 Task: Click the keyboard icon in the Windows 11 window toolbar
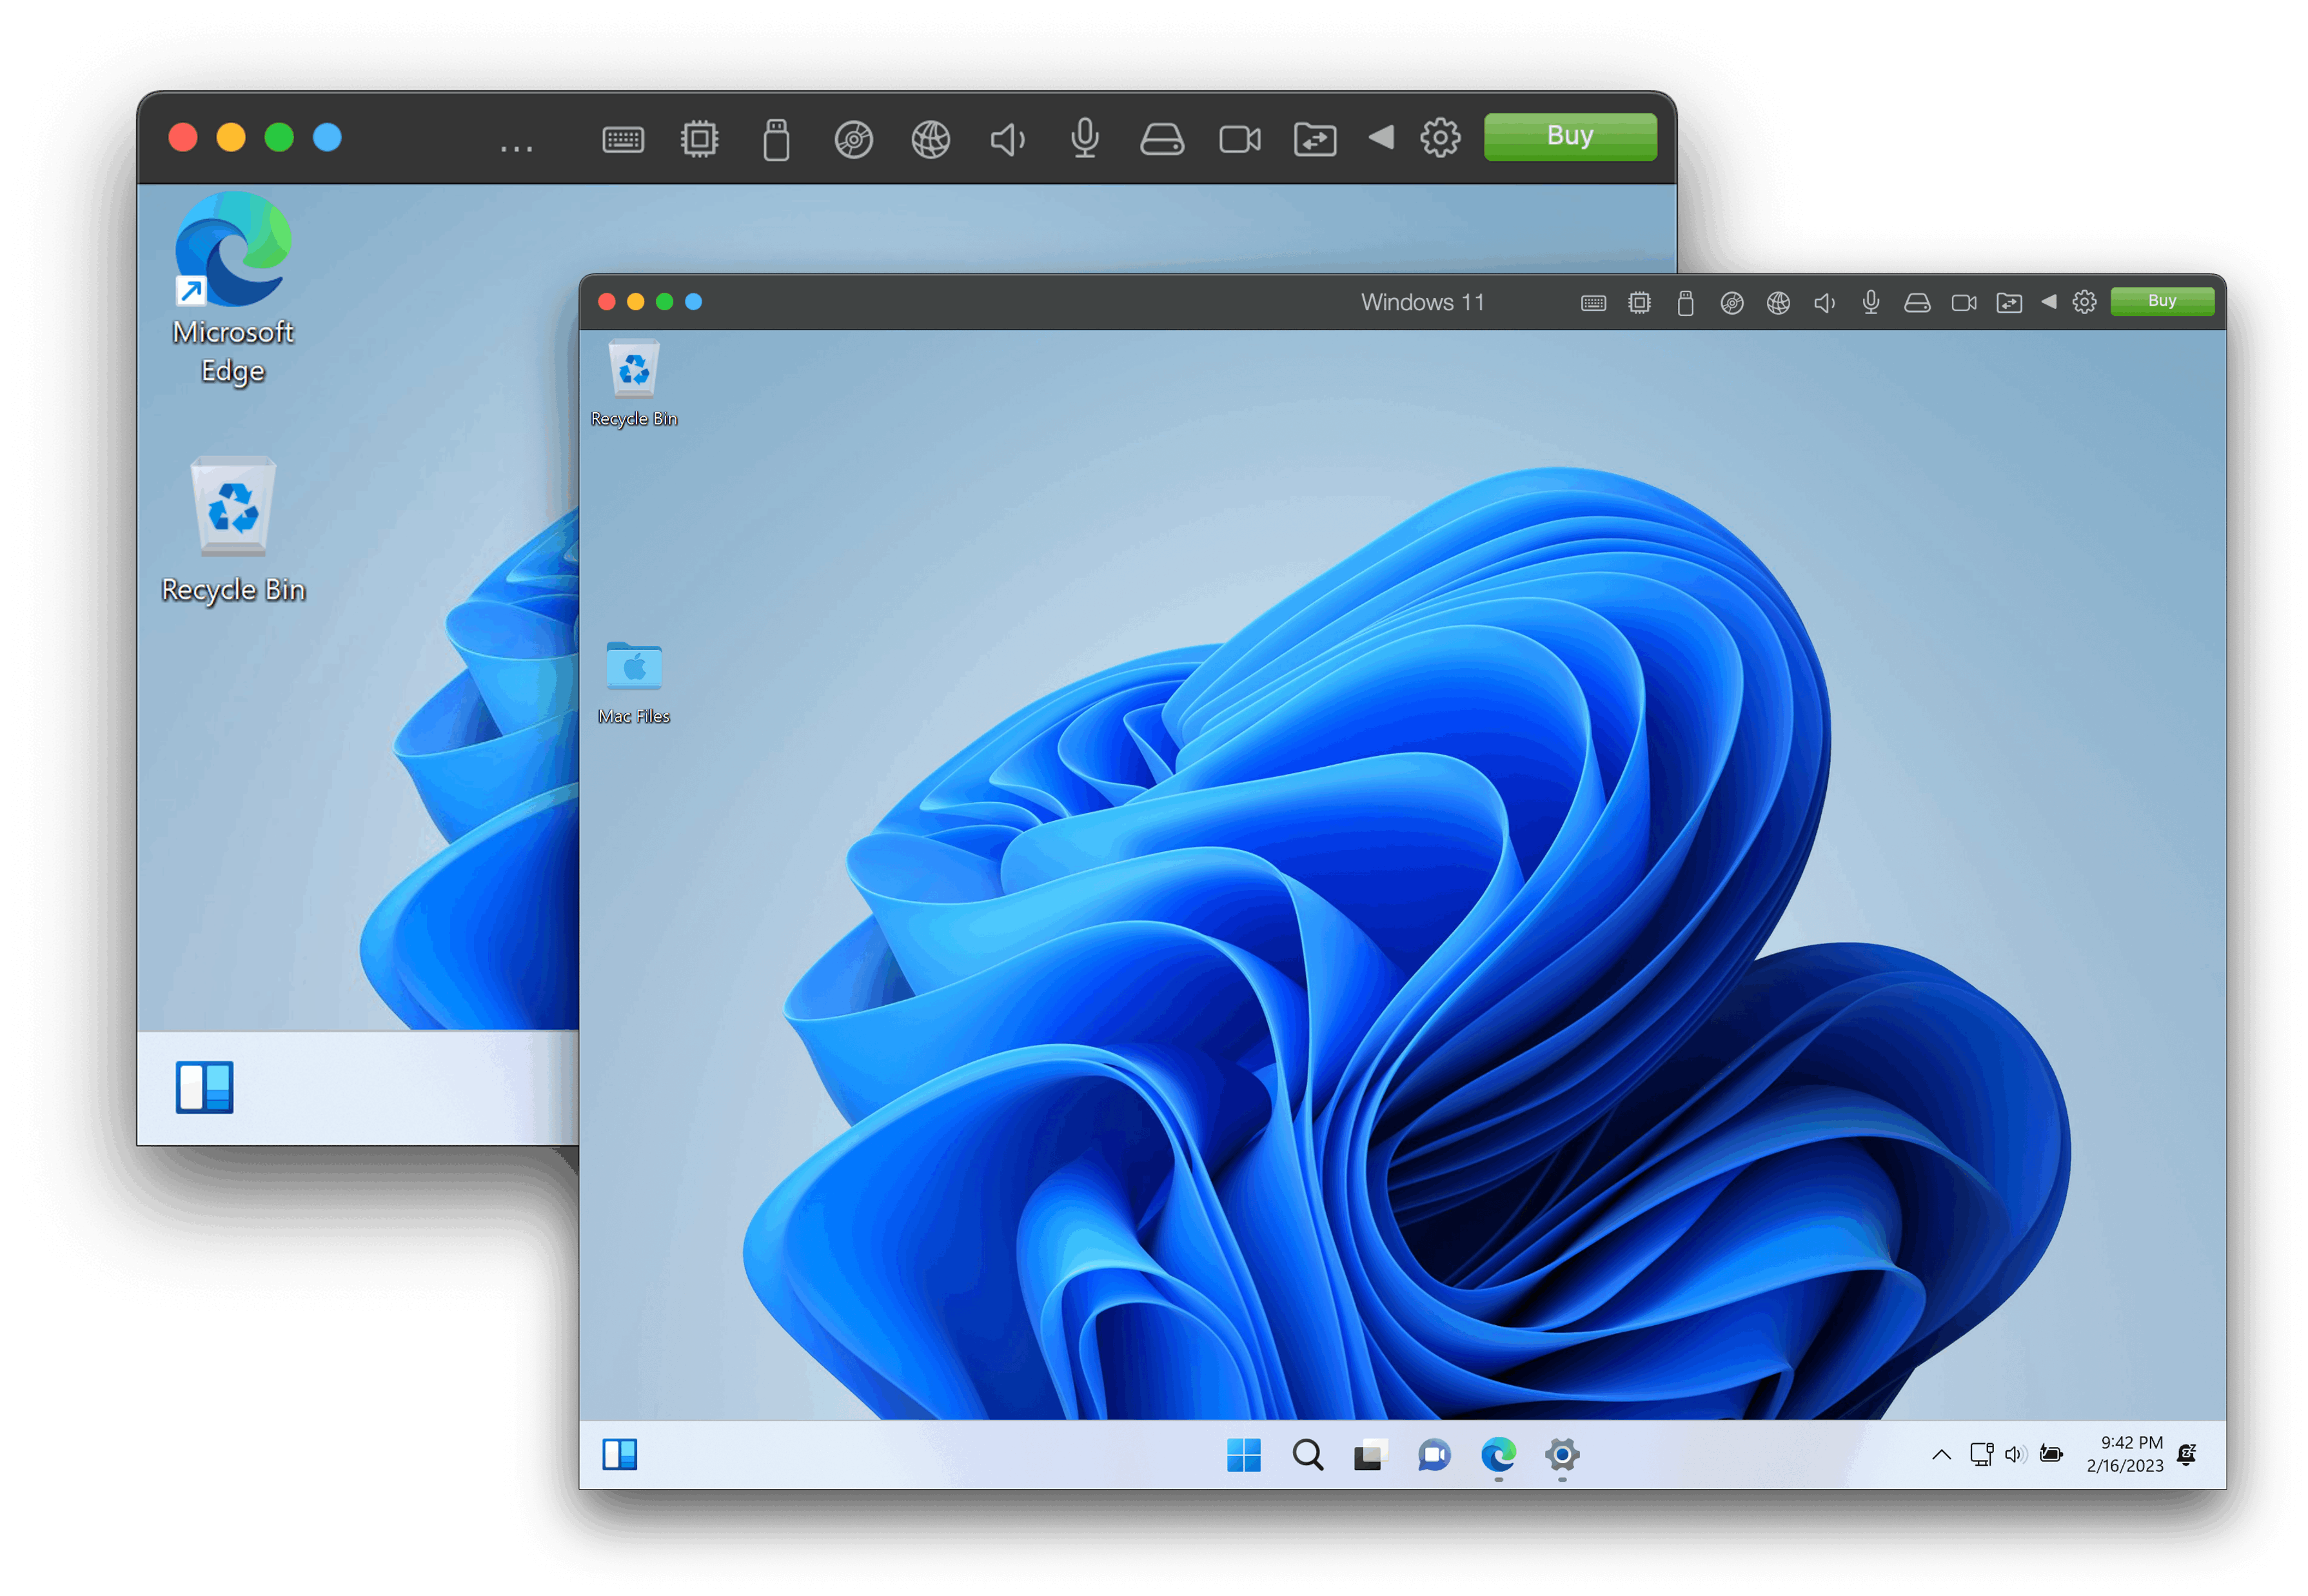[x=1593, y=302]
